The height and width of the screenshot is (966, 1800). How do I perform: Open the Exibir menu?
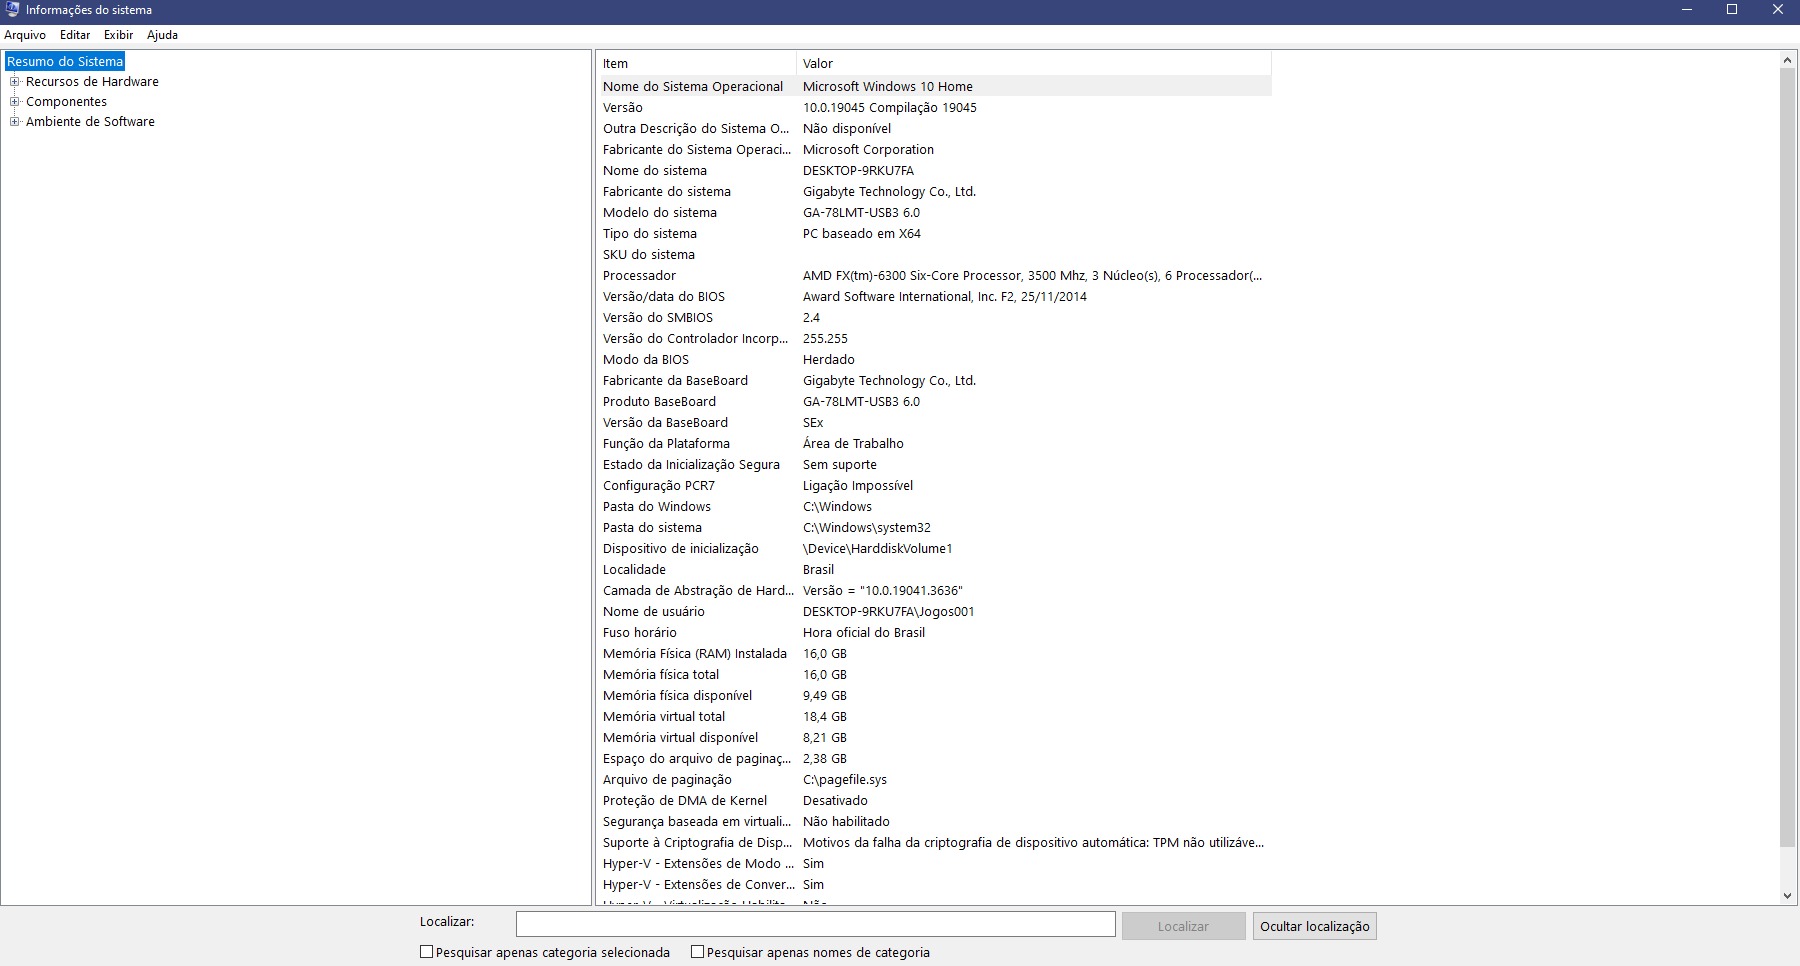[x=118, y=35]
